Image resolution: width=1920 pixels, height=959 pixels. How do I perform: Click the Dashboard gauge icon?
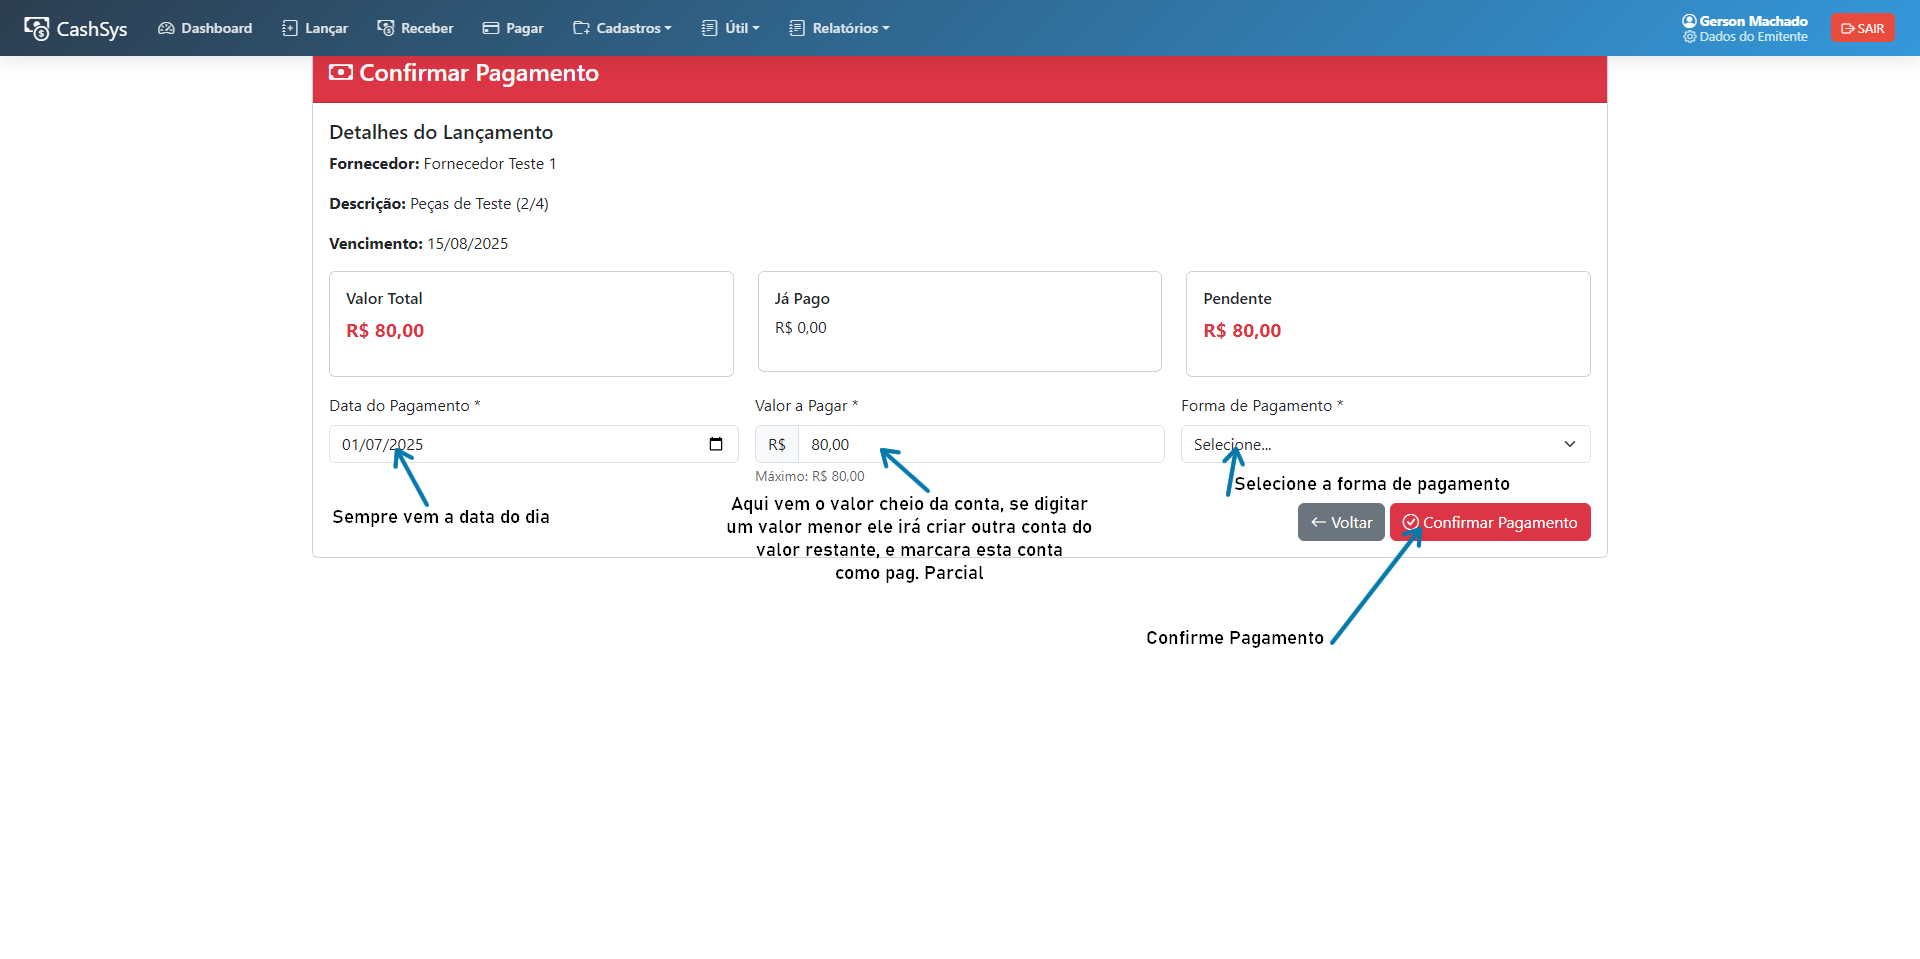pos(166,28)
